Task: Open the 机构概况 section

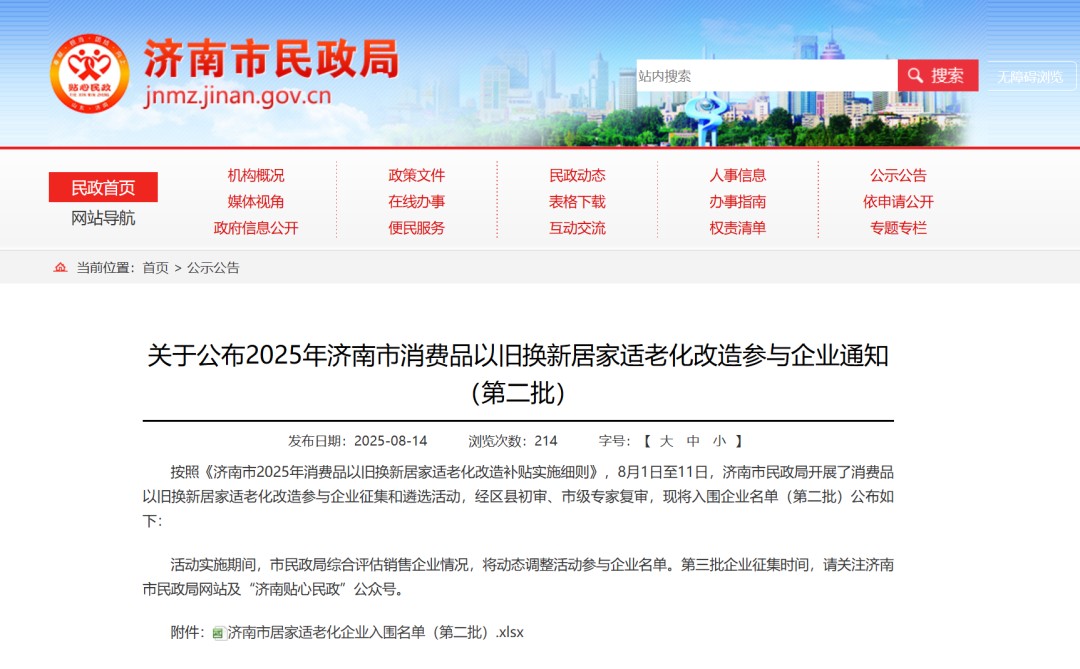Action: [x=255, y=174]
